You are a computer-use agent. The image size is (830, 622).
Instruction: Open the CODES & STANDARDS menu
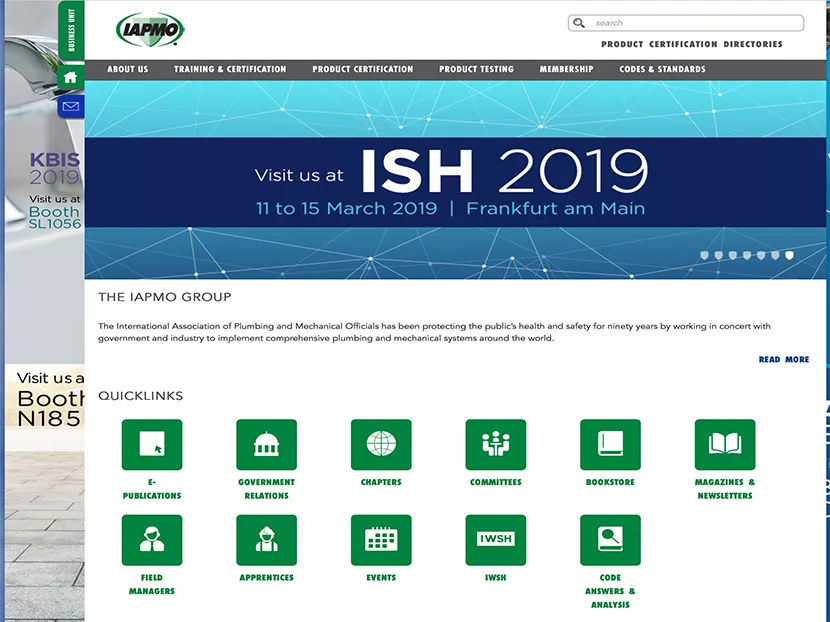662,69
